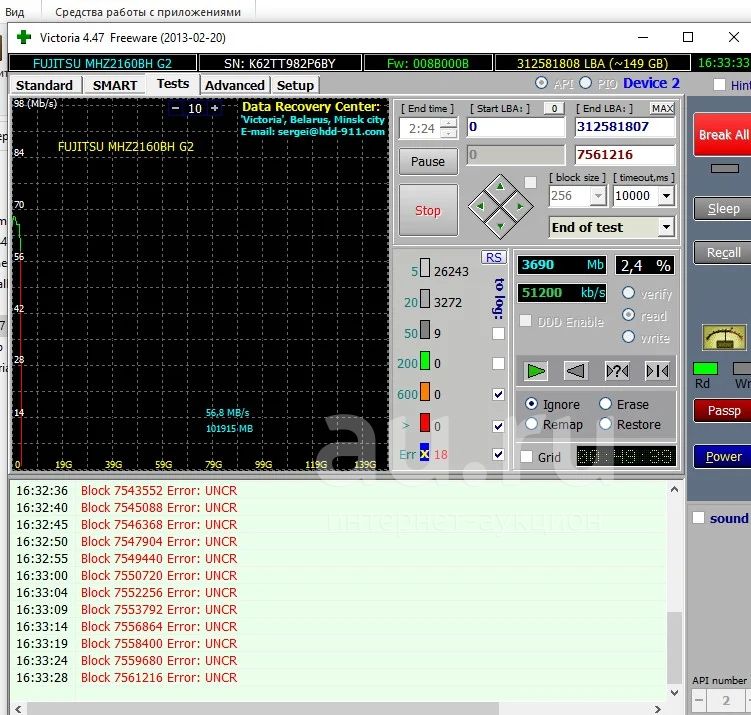Decrease the API number with minus button

699,700
